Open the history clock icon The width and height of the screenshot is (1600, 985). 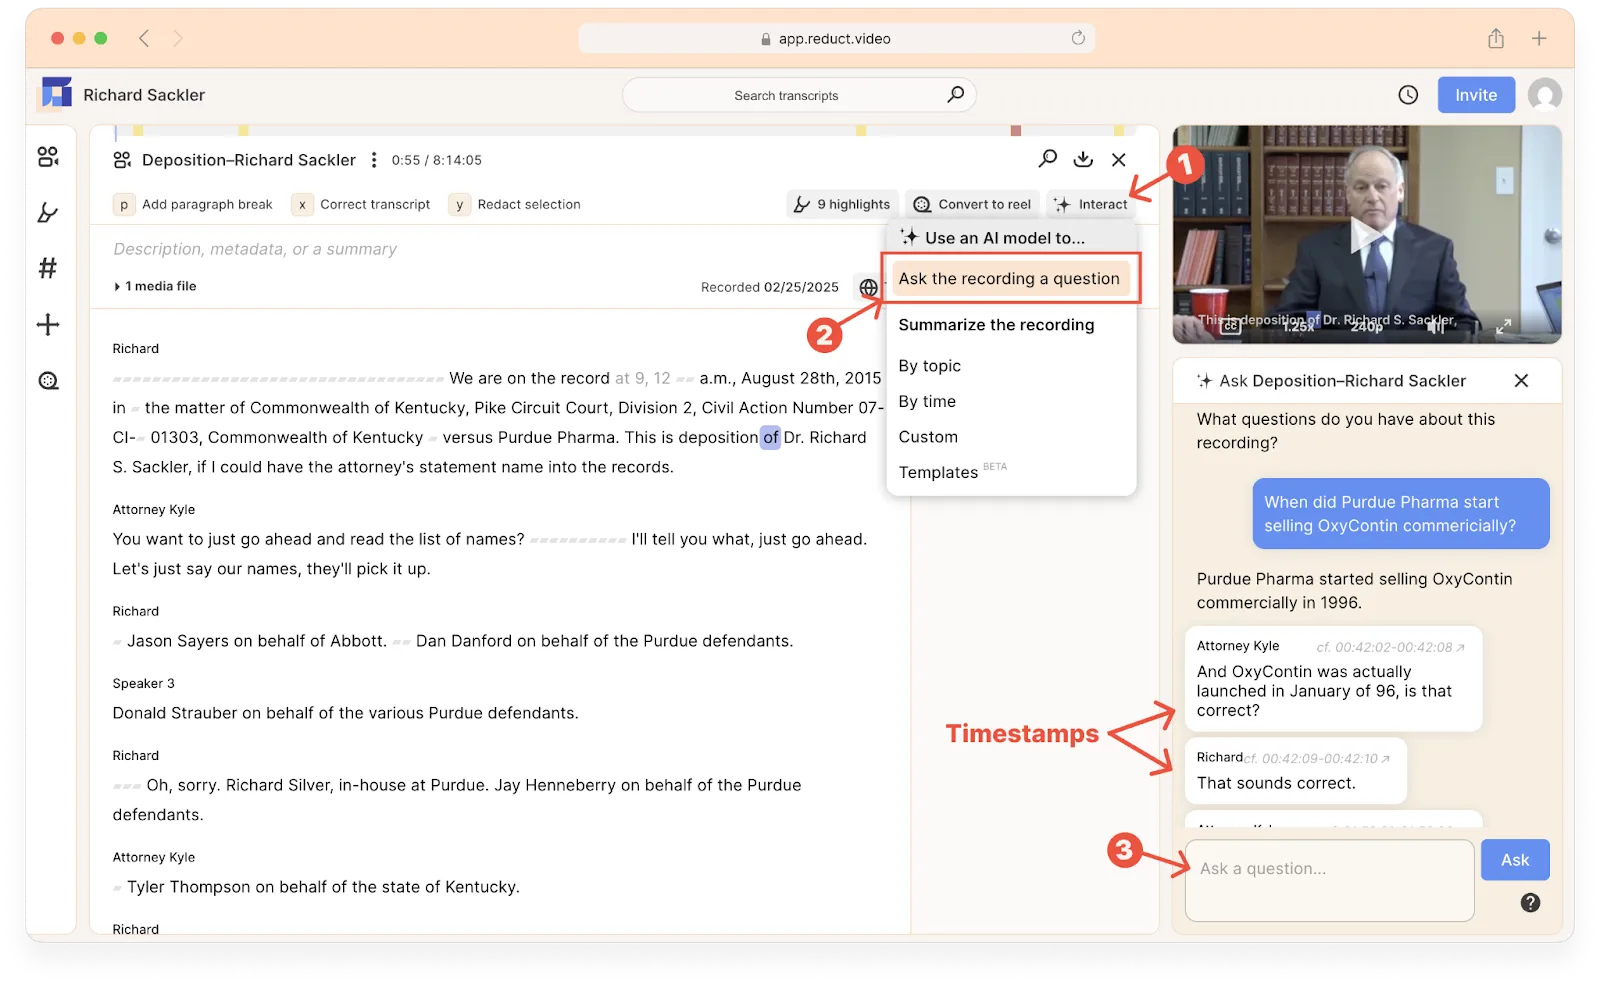click(x=1408, y=95)
